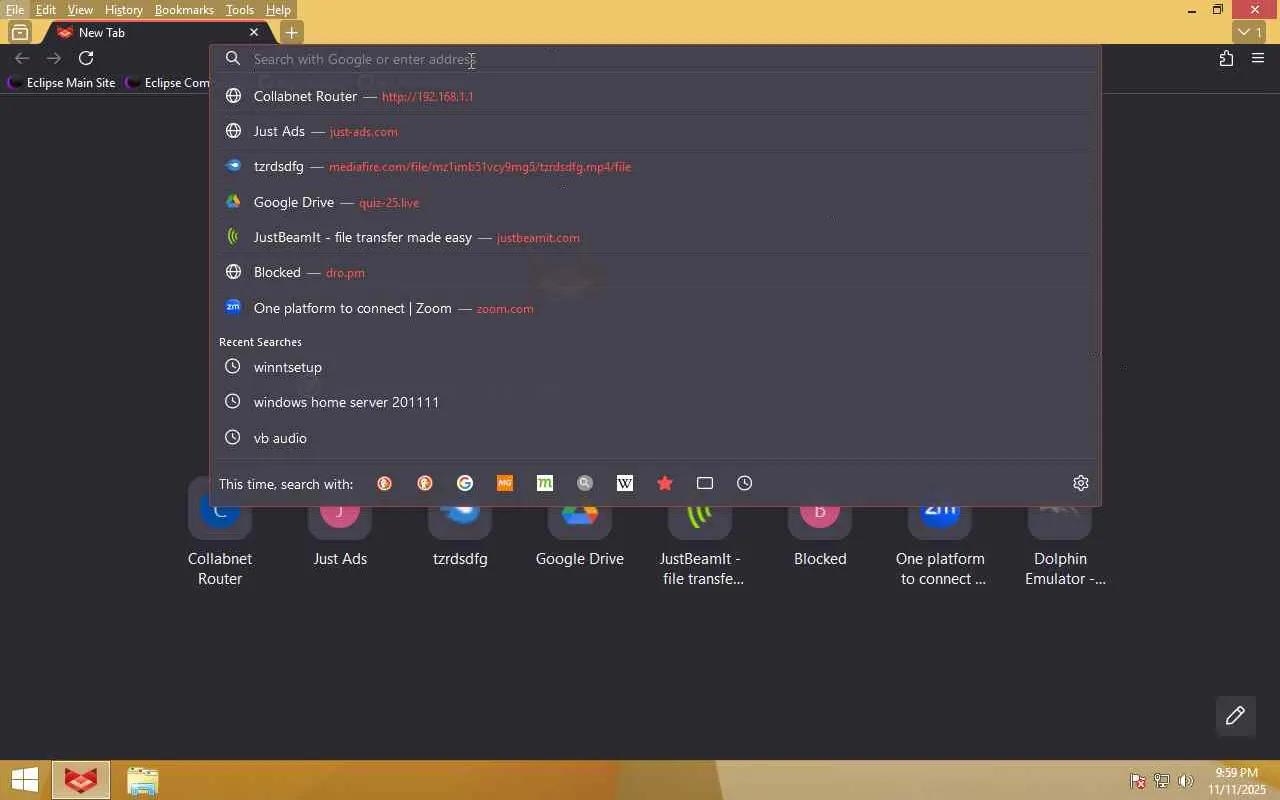This screenshot has height=800, width=1280.
Task: Open the History menu
Action: click(123, 10)
